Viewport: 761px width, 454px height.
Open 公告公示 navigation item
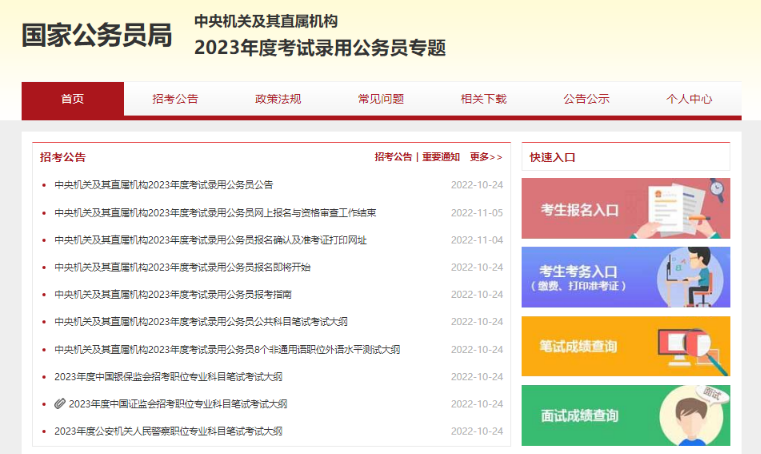586,99
